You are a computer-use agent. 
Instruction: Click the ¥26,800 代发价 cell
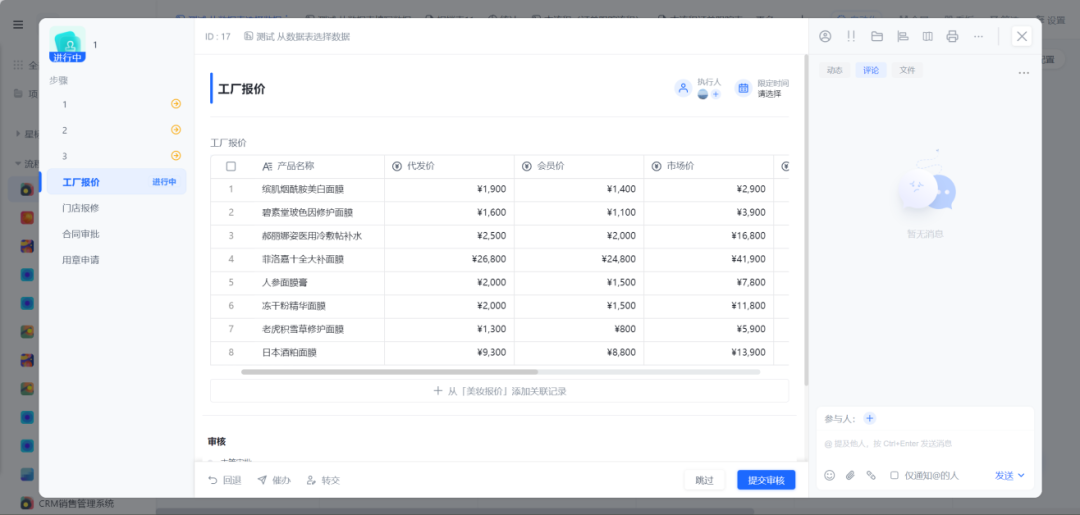tap(449, 259)
